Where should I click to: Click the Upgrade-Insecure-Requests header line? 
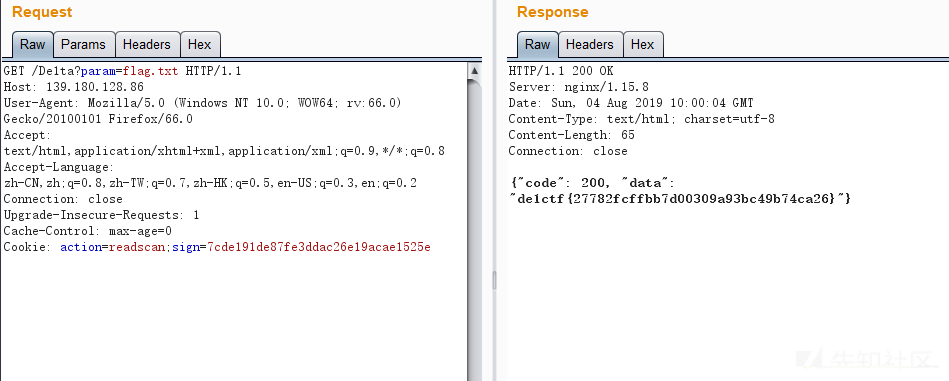tap(101, 215)
